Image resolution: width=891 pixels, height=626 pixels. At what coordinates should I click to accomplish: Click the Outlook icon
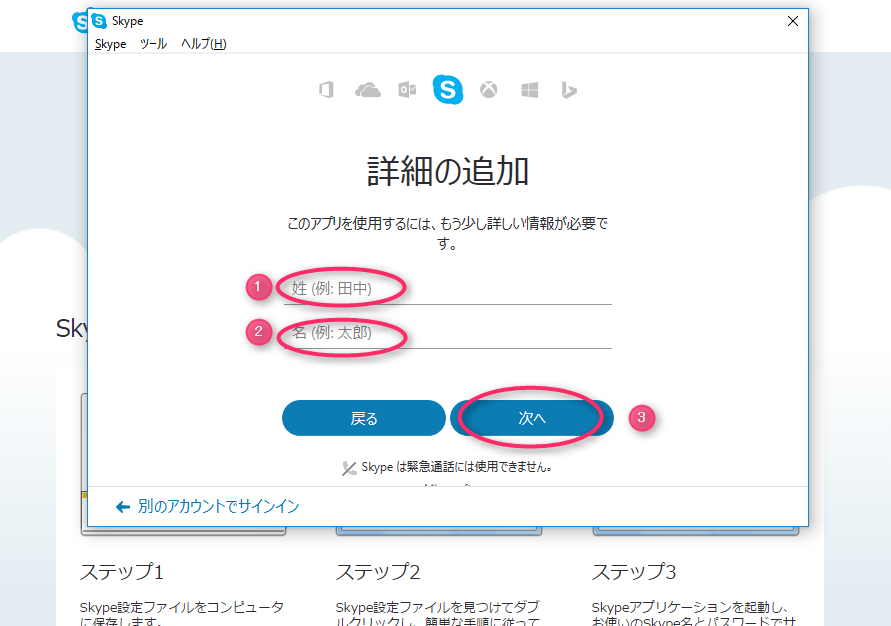coord(407,90)
